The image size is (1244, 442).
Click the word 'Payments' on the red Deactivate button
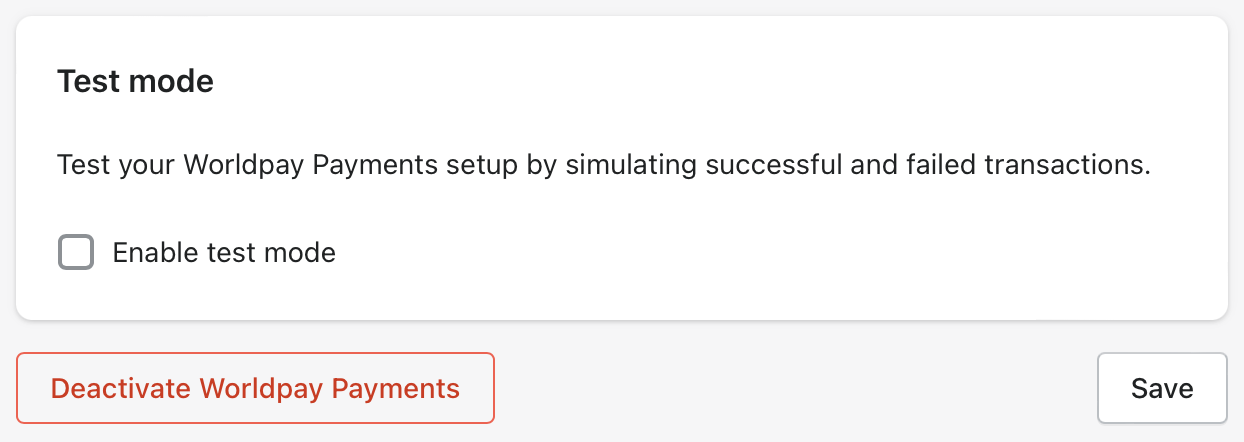[396, 388]
